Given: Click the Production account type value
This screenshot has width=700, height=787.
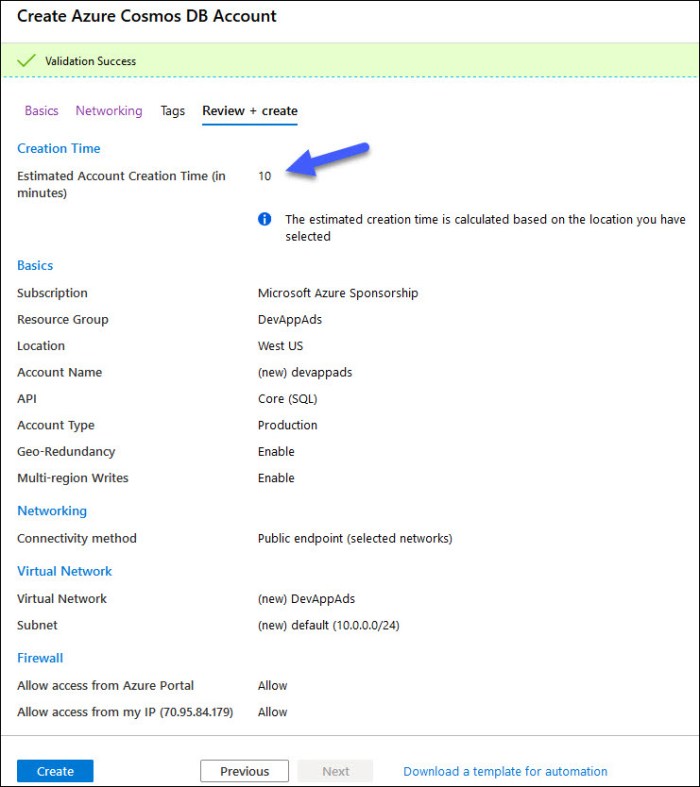Looking at the screenshot, I should coord(288,425).
